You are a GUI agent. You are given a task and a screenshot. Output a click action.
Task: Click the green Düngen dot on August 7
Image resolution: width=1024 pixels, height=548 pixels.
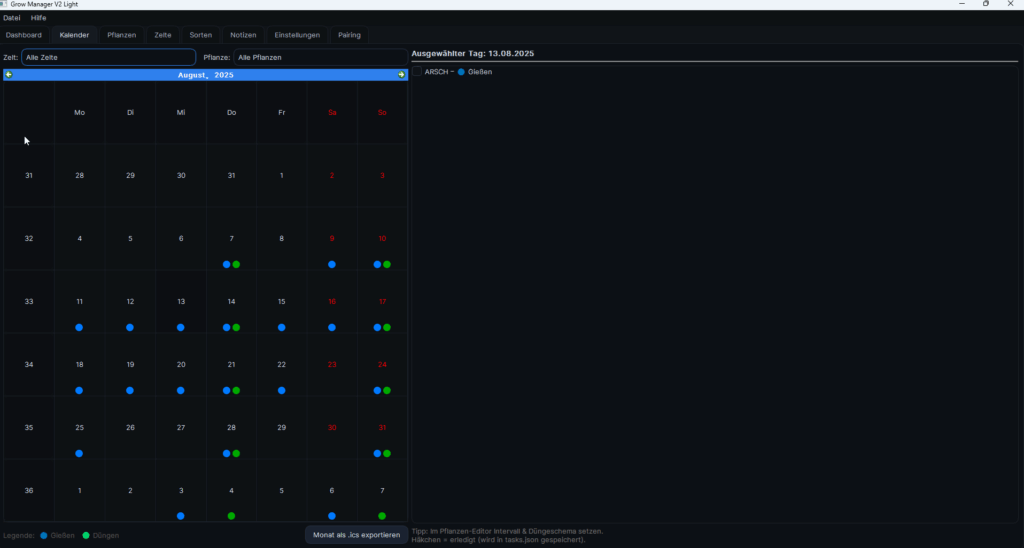click(x=236, y=265)
